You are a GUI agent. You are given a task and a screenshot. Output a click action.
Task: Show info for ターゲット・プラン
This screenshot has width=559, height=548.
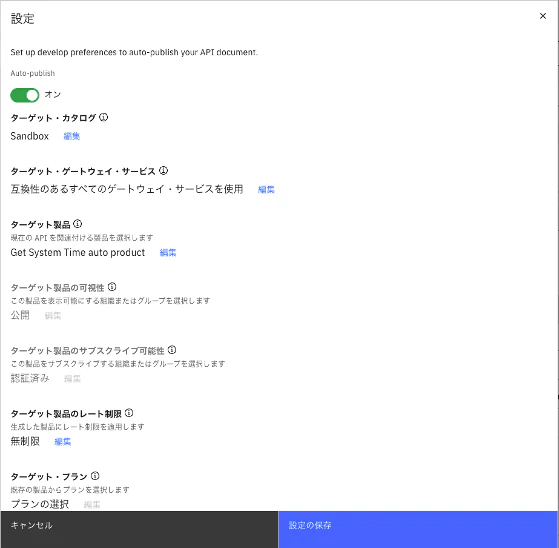tap(95, 476)
